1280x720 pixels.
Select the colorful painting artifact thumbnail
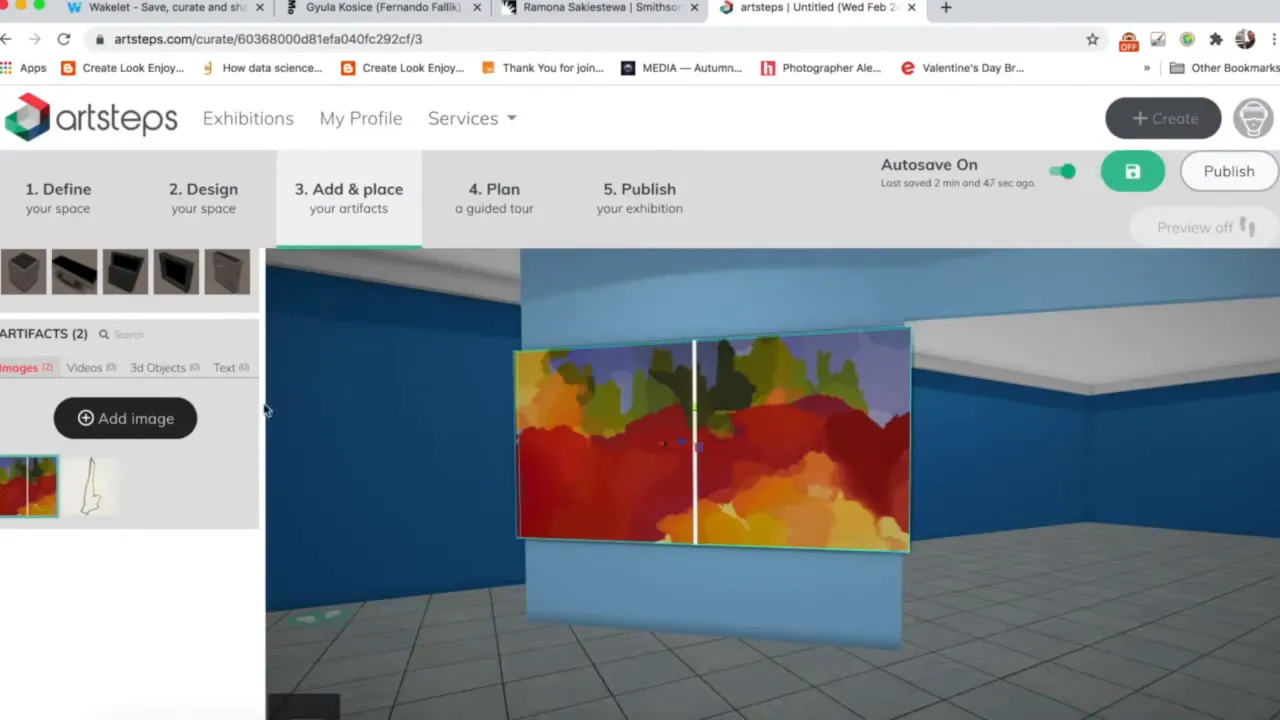[x=29, y=486]
